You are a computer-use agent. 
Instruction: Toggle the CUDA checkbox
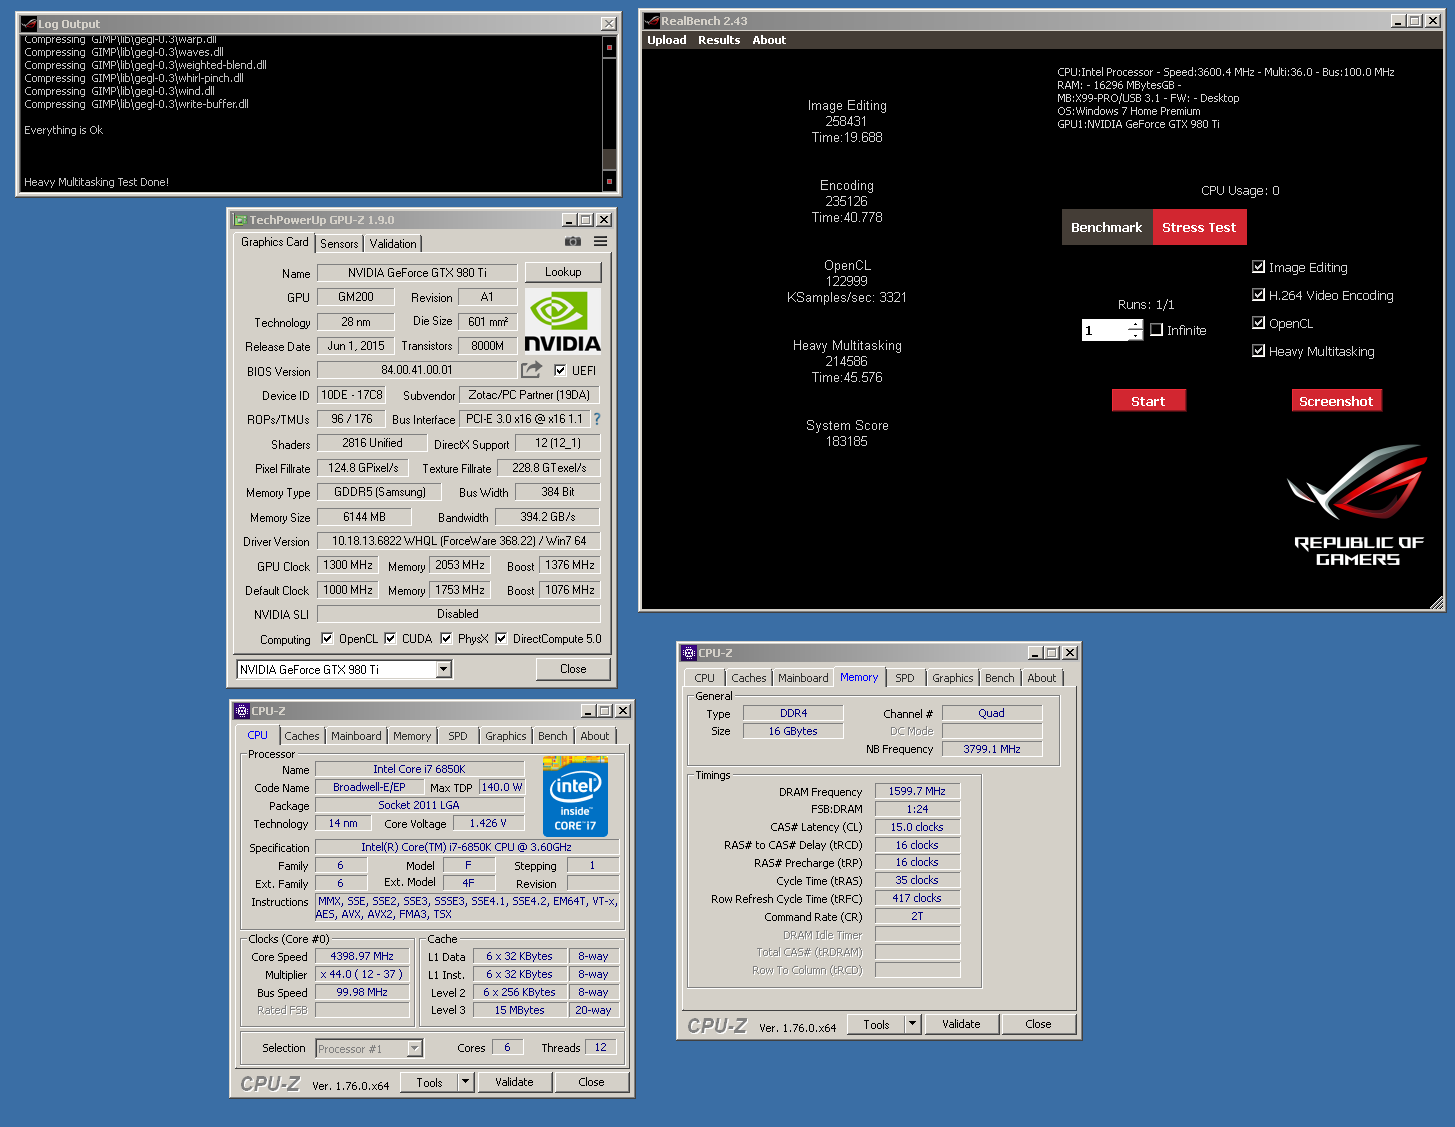[x=390, y=638]
